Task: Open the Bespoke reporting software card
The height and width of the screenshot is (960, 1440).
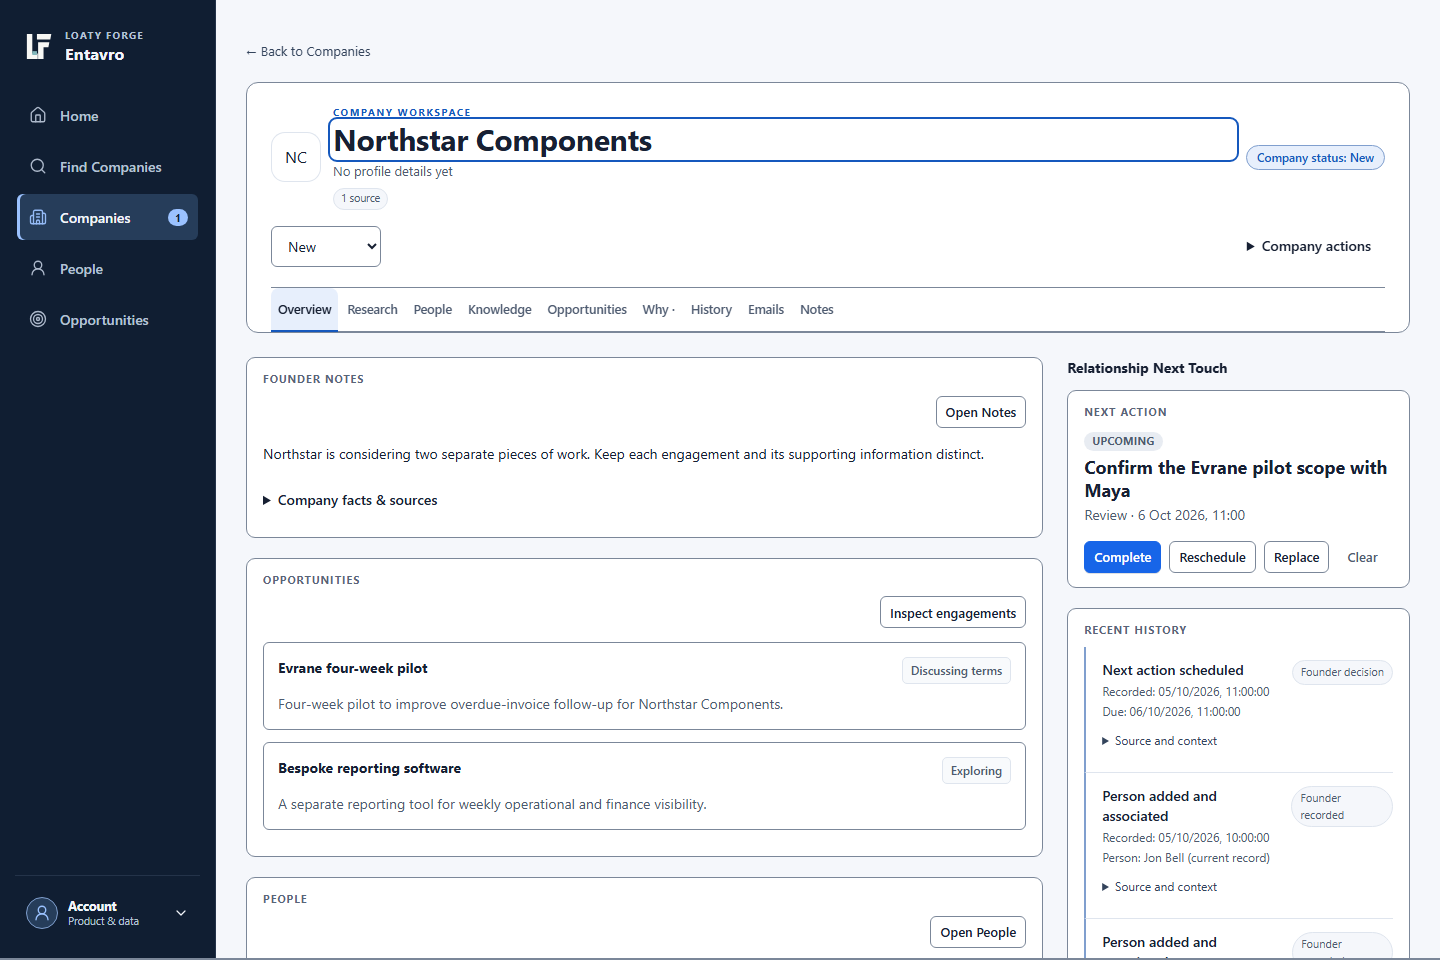Action: (644, 786)
